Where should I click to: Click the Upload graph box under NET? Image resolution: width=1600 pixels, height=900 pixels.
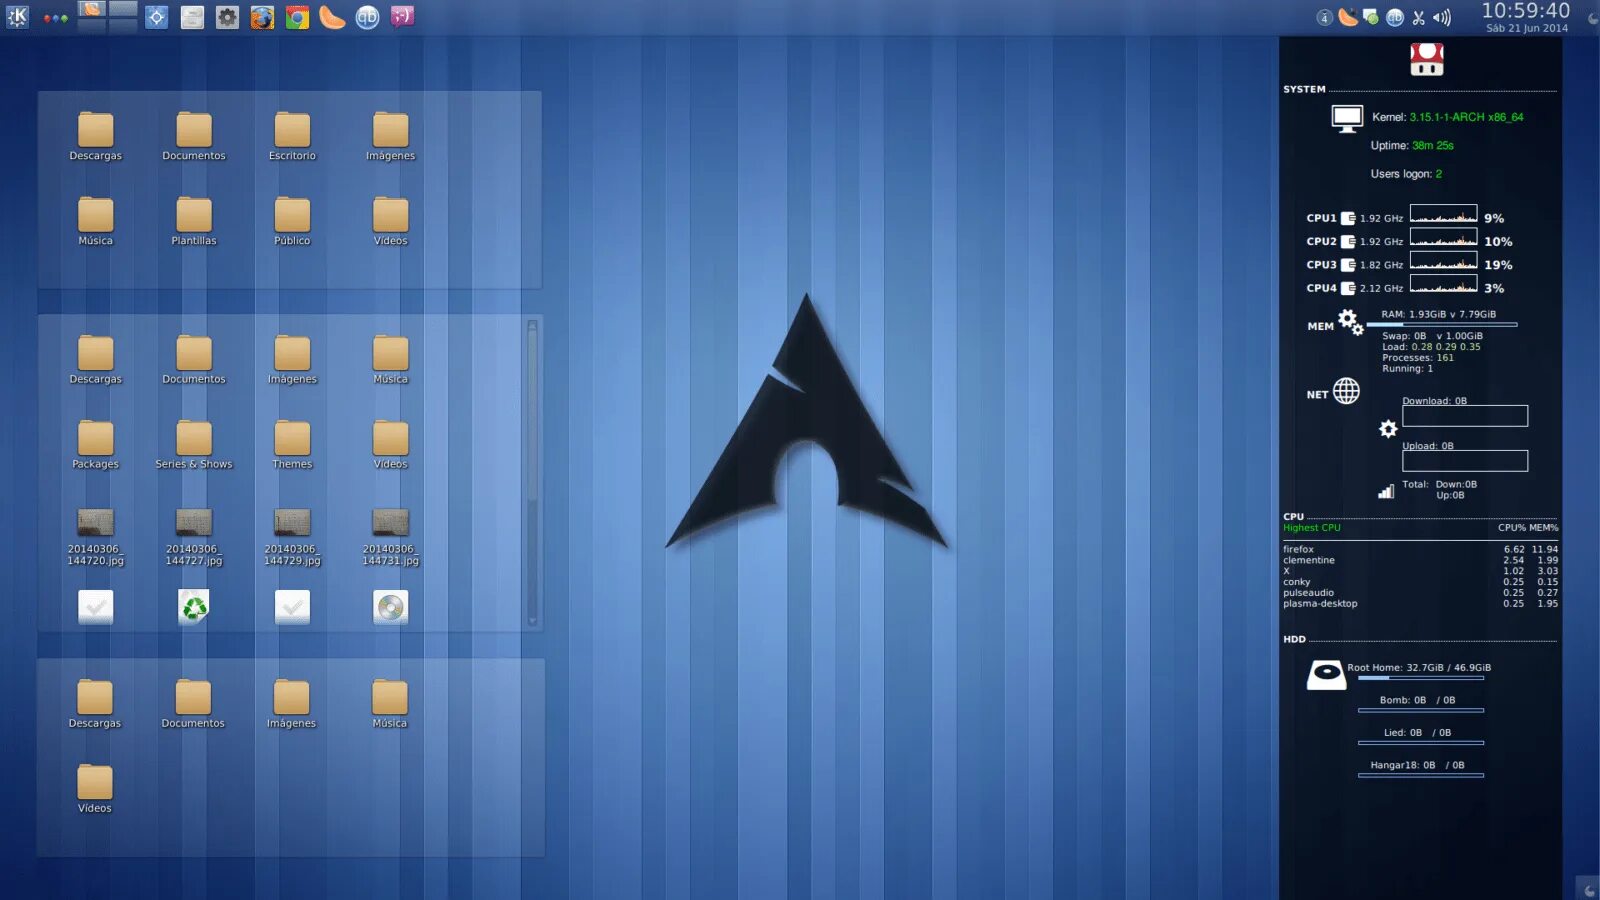1465,461
